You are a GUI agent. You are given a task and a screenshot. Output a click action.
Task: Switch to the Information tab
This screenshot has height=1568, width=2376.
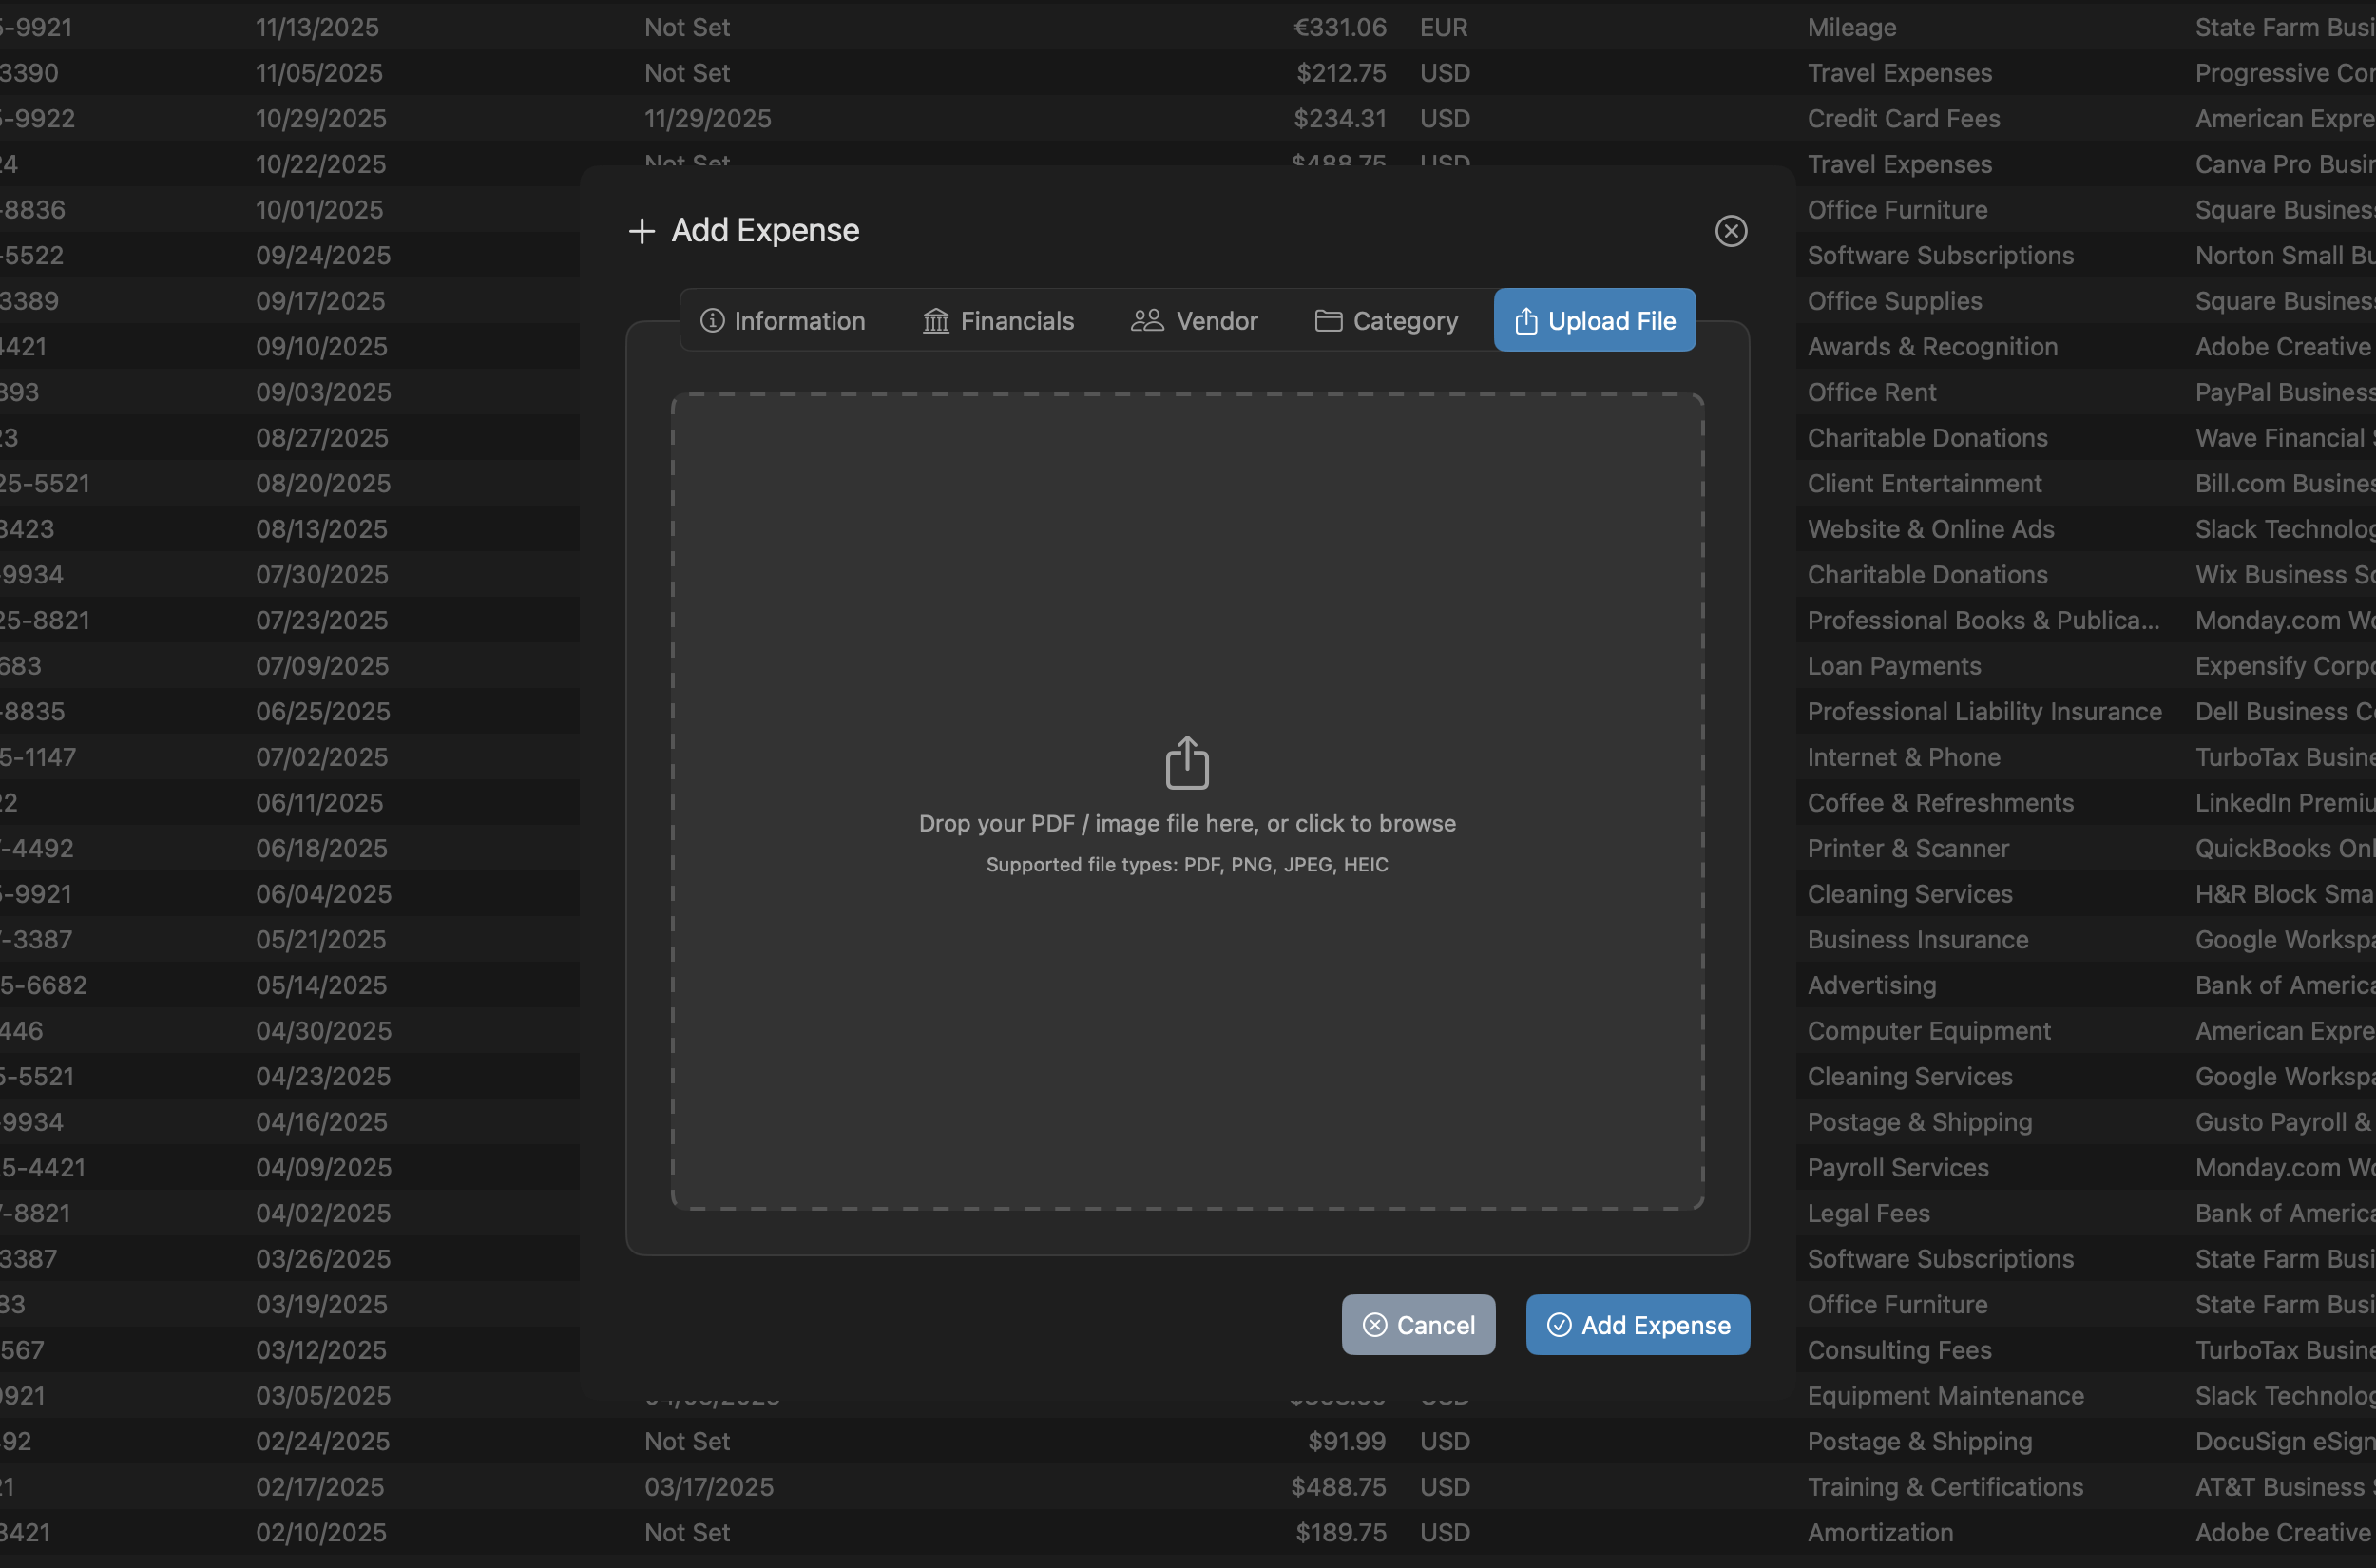[x=783, y=320]
